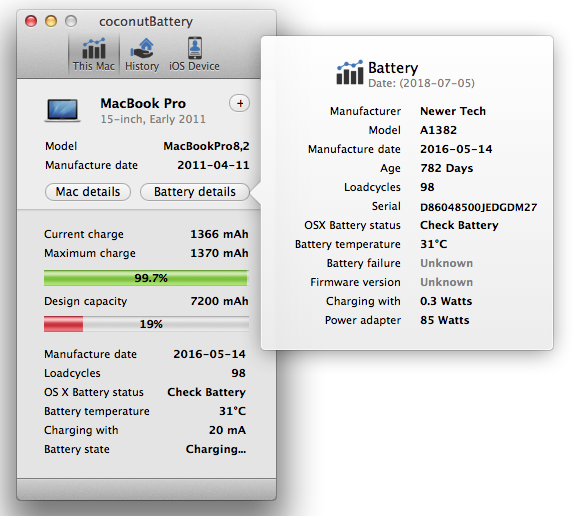
Task: Click the popover date (2018-07-05)
Action: pyautogui.click(x=421, y=83)
